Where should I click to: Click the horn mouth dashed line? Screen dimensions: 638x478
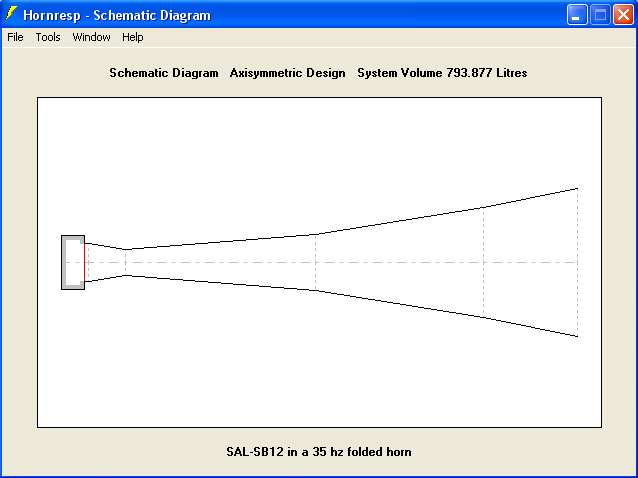577,262
